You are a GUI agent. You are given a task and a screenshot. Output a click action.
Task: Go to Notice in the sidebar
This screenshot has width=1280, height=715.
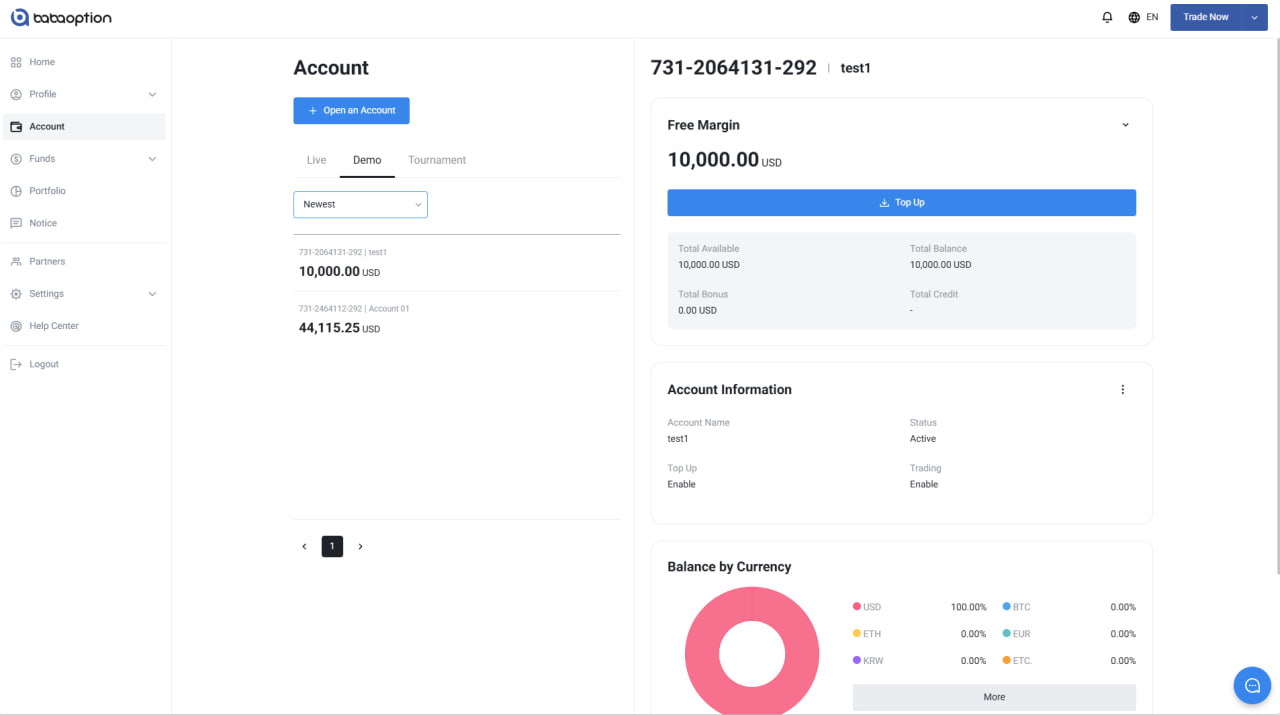coord(43,223)
